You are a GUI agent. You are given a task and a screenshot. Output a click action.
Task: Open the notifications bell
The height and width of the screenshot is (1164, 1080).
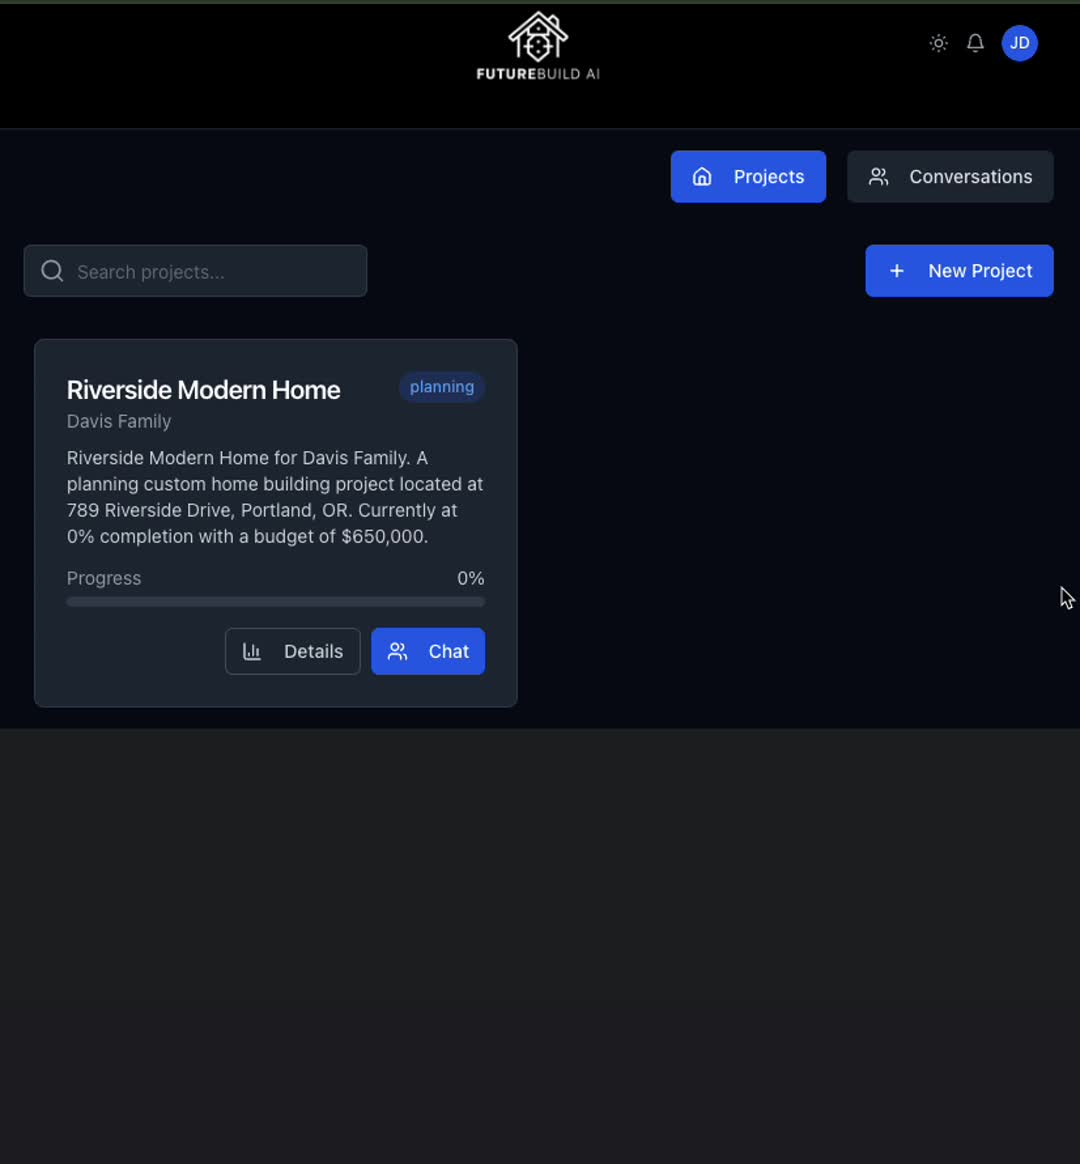pos(975,43)
